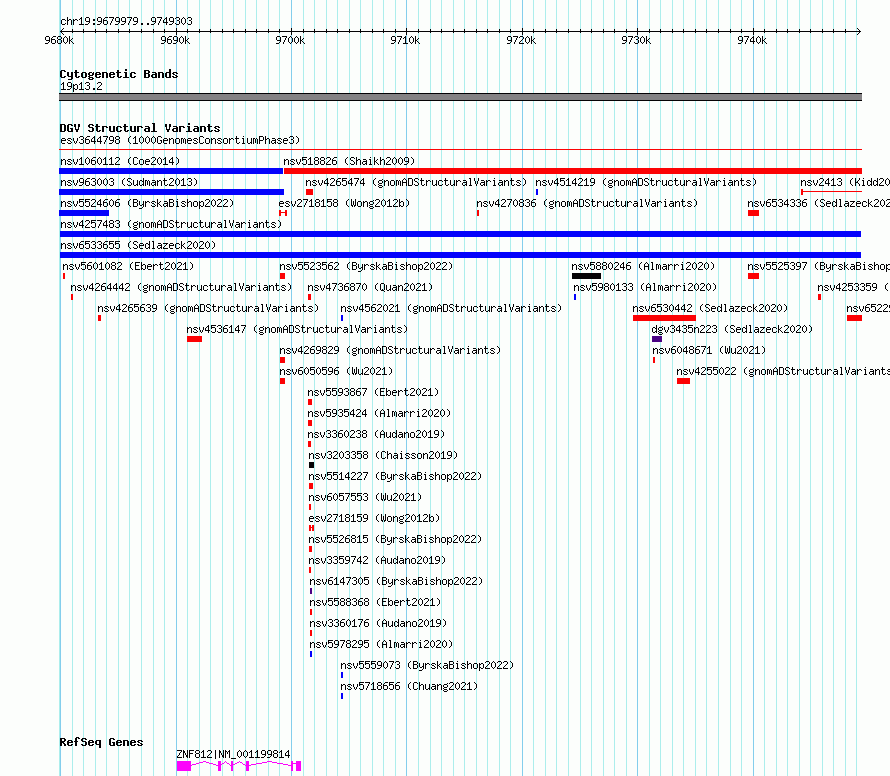Click the DGV Structural Variants track title

[x=140, y=128]
